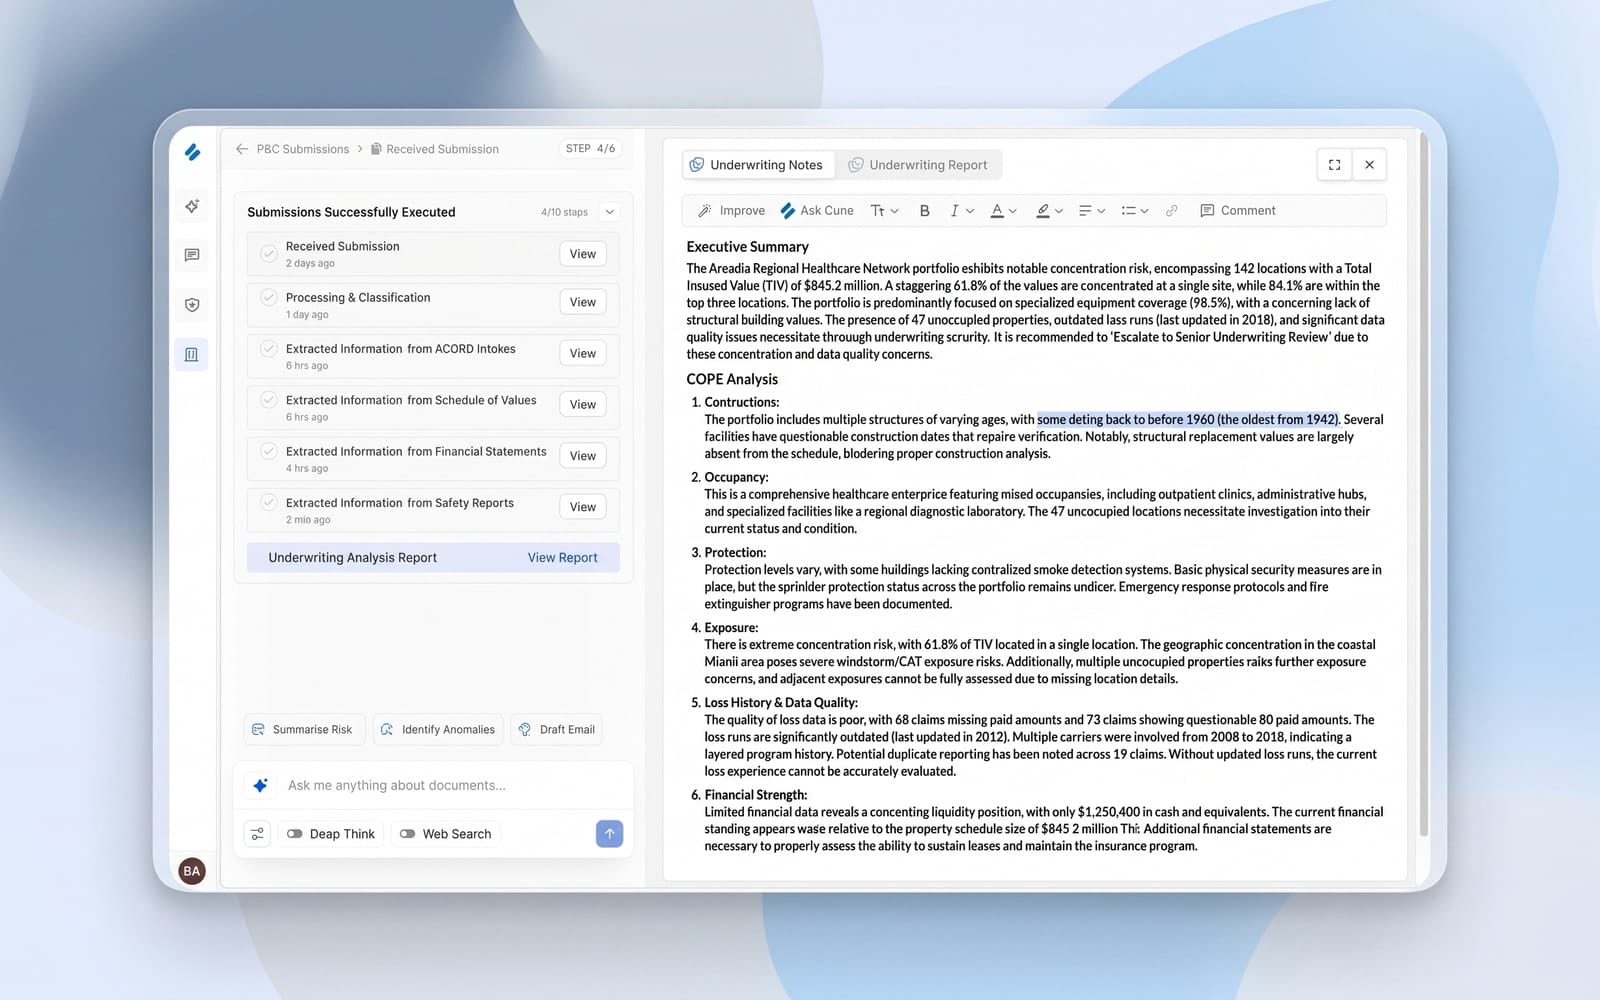Toggle italic formatting

954,211
